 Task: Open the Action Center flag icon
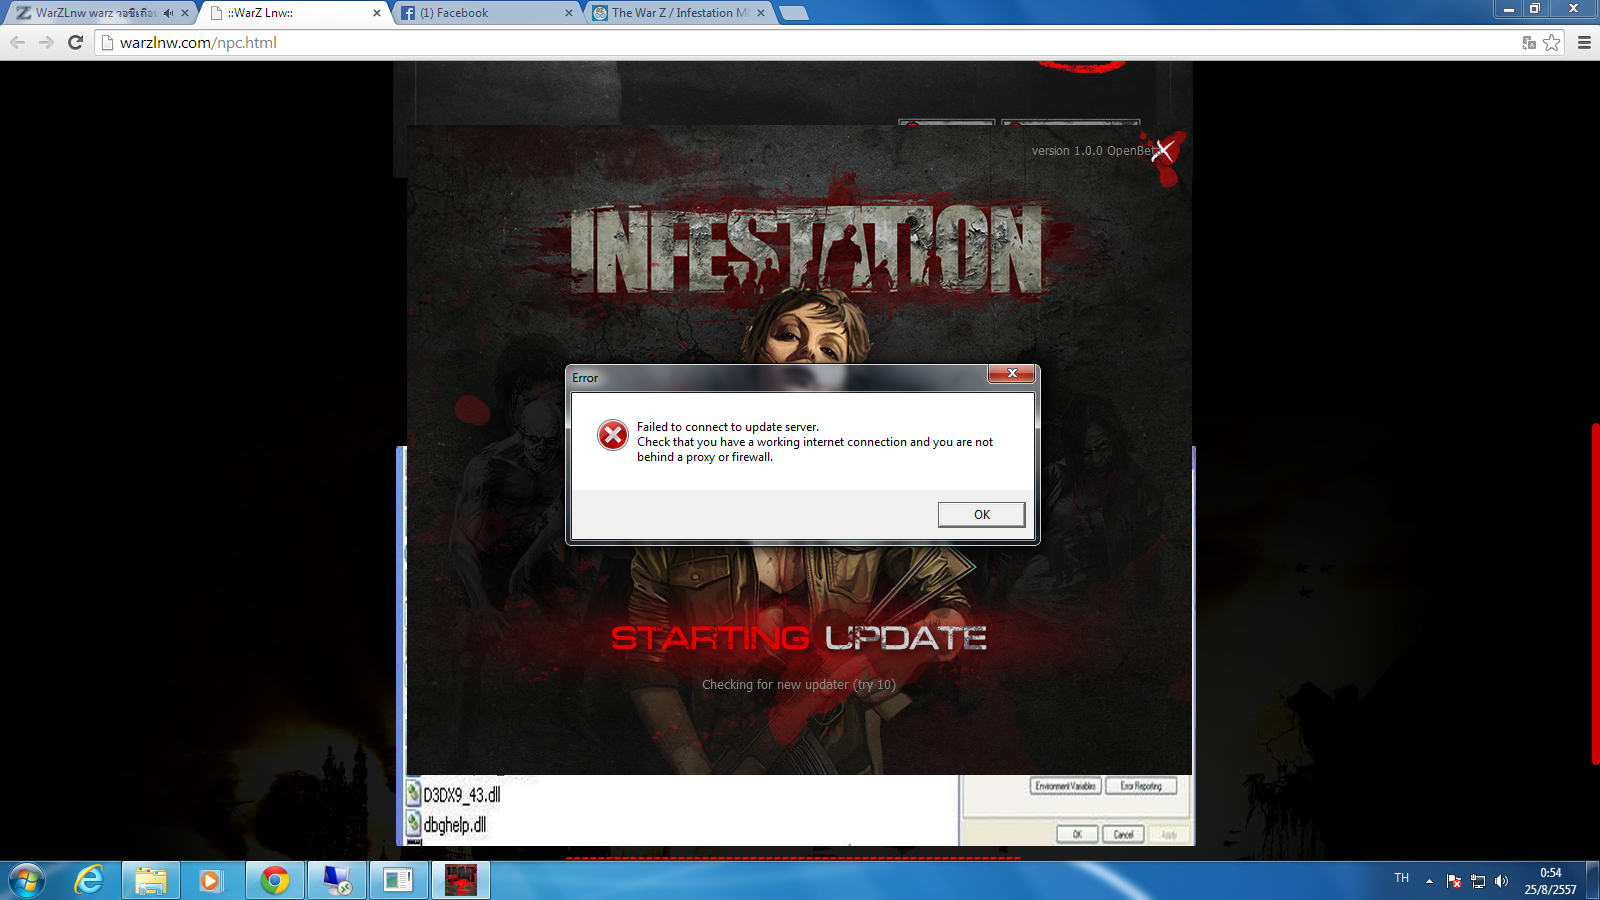coord(1454,881)
